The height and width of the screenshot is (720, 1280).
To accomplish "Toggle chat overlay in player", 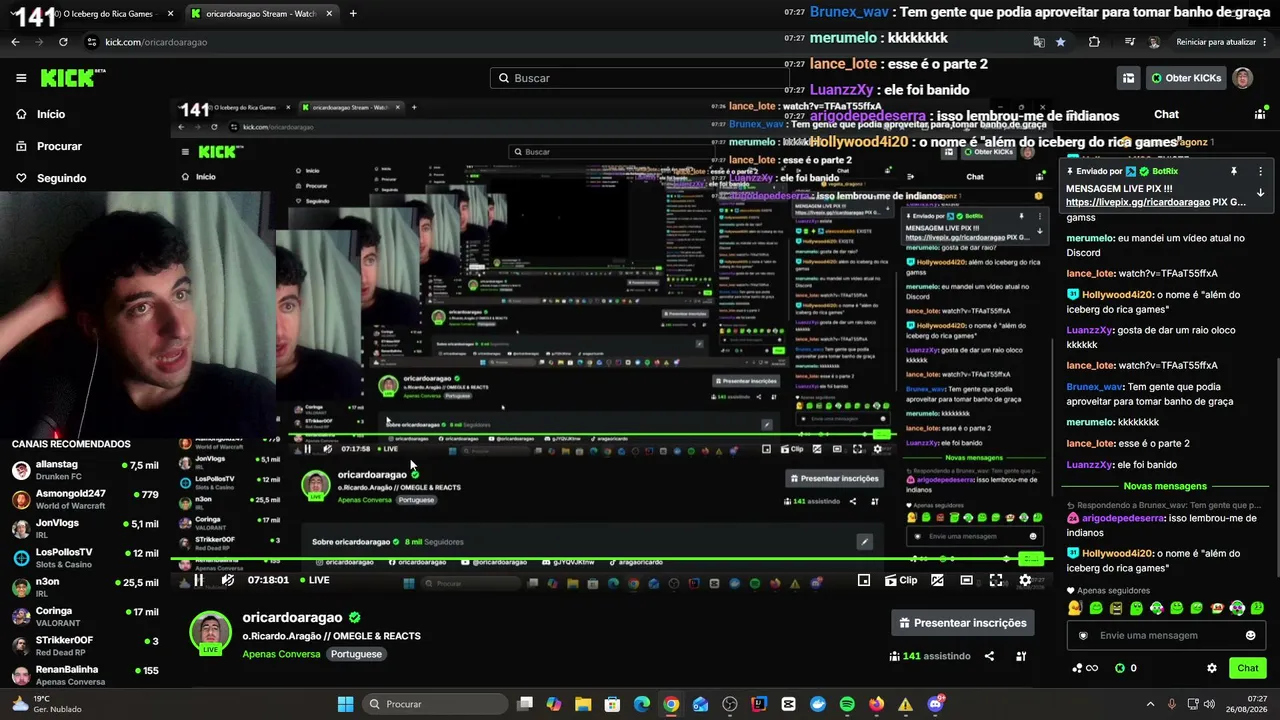I will [937, 580].
